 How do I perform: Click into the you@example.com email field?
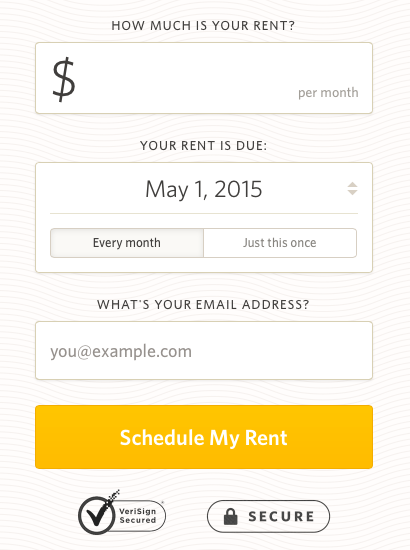[x=204, y=350]
